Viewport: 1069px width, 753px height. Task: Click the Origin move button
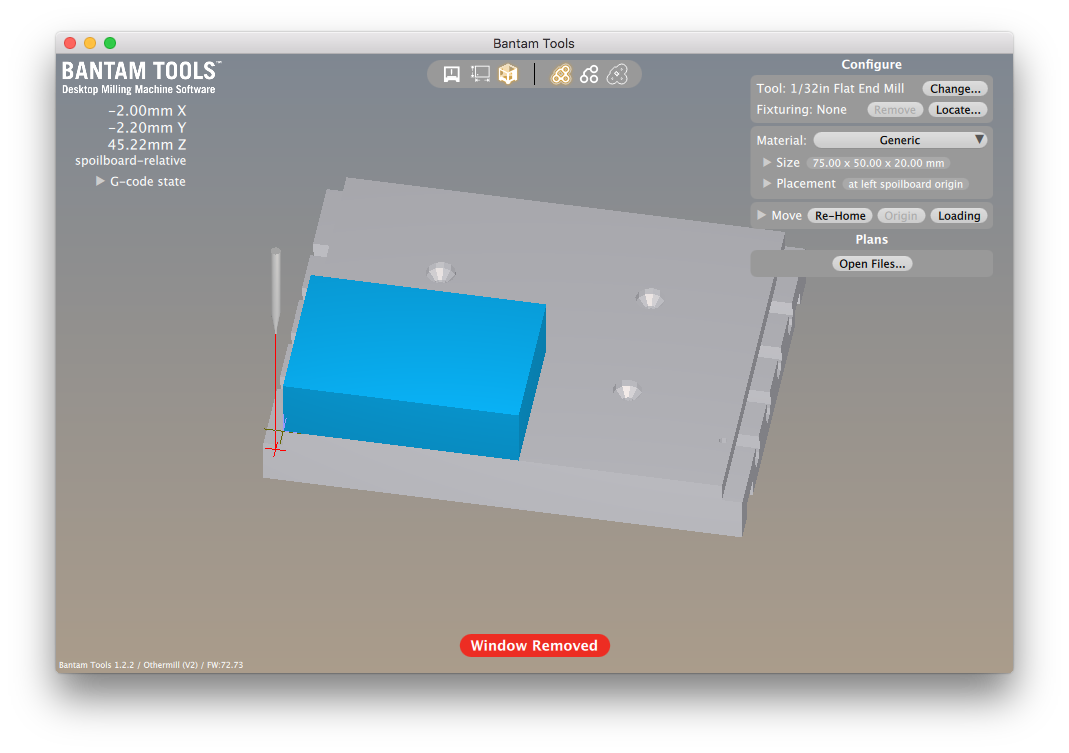[901, 216]
